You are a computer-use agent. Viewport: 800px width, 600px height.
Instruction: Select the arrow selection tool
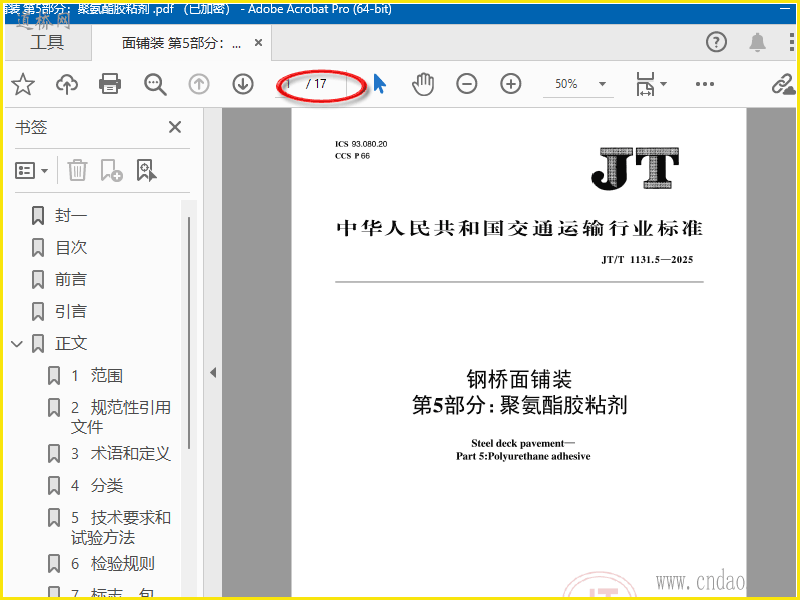tap(380, 84)
